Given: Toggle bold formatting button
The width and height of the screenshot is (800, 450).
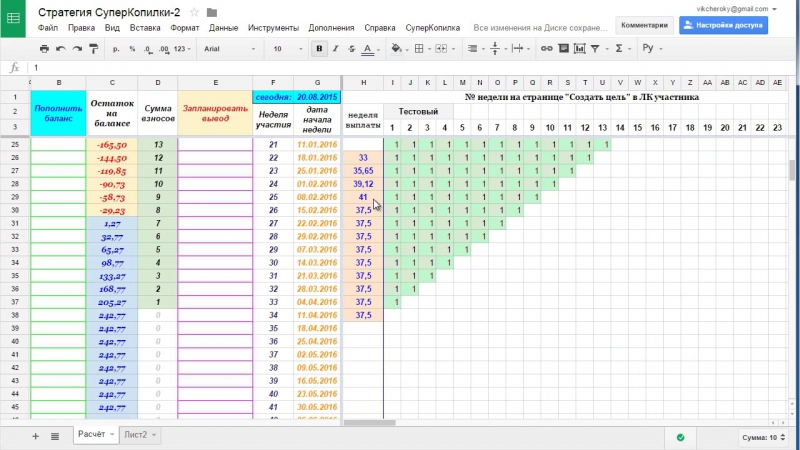Looking at the screenshot, I should click(319, 48).
